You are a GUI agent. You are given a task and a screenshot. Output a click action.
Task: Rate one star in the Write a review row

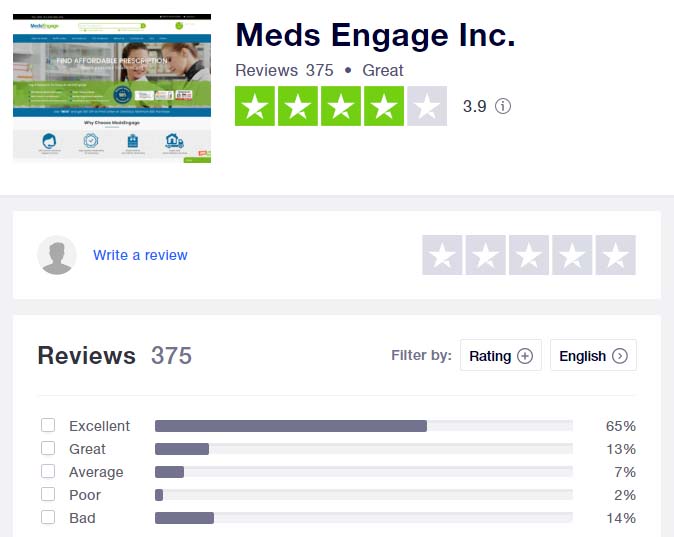coord(442,255)
